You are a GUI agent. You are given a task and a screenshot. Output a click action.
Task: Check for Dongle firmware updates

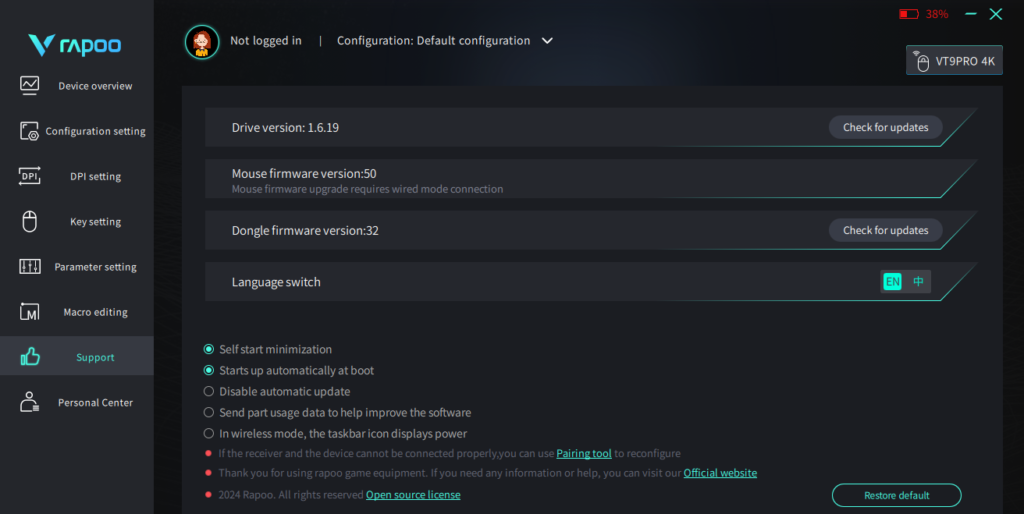coord(885,230)
